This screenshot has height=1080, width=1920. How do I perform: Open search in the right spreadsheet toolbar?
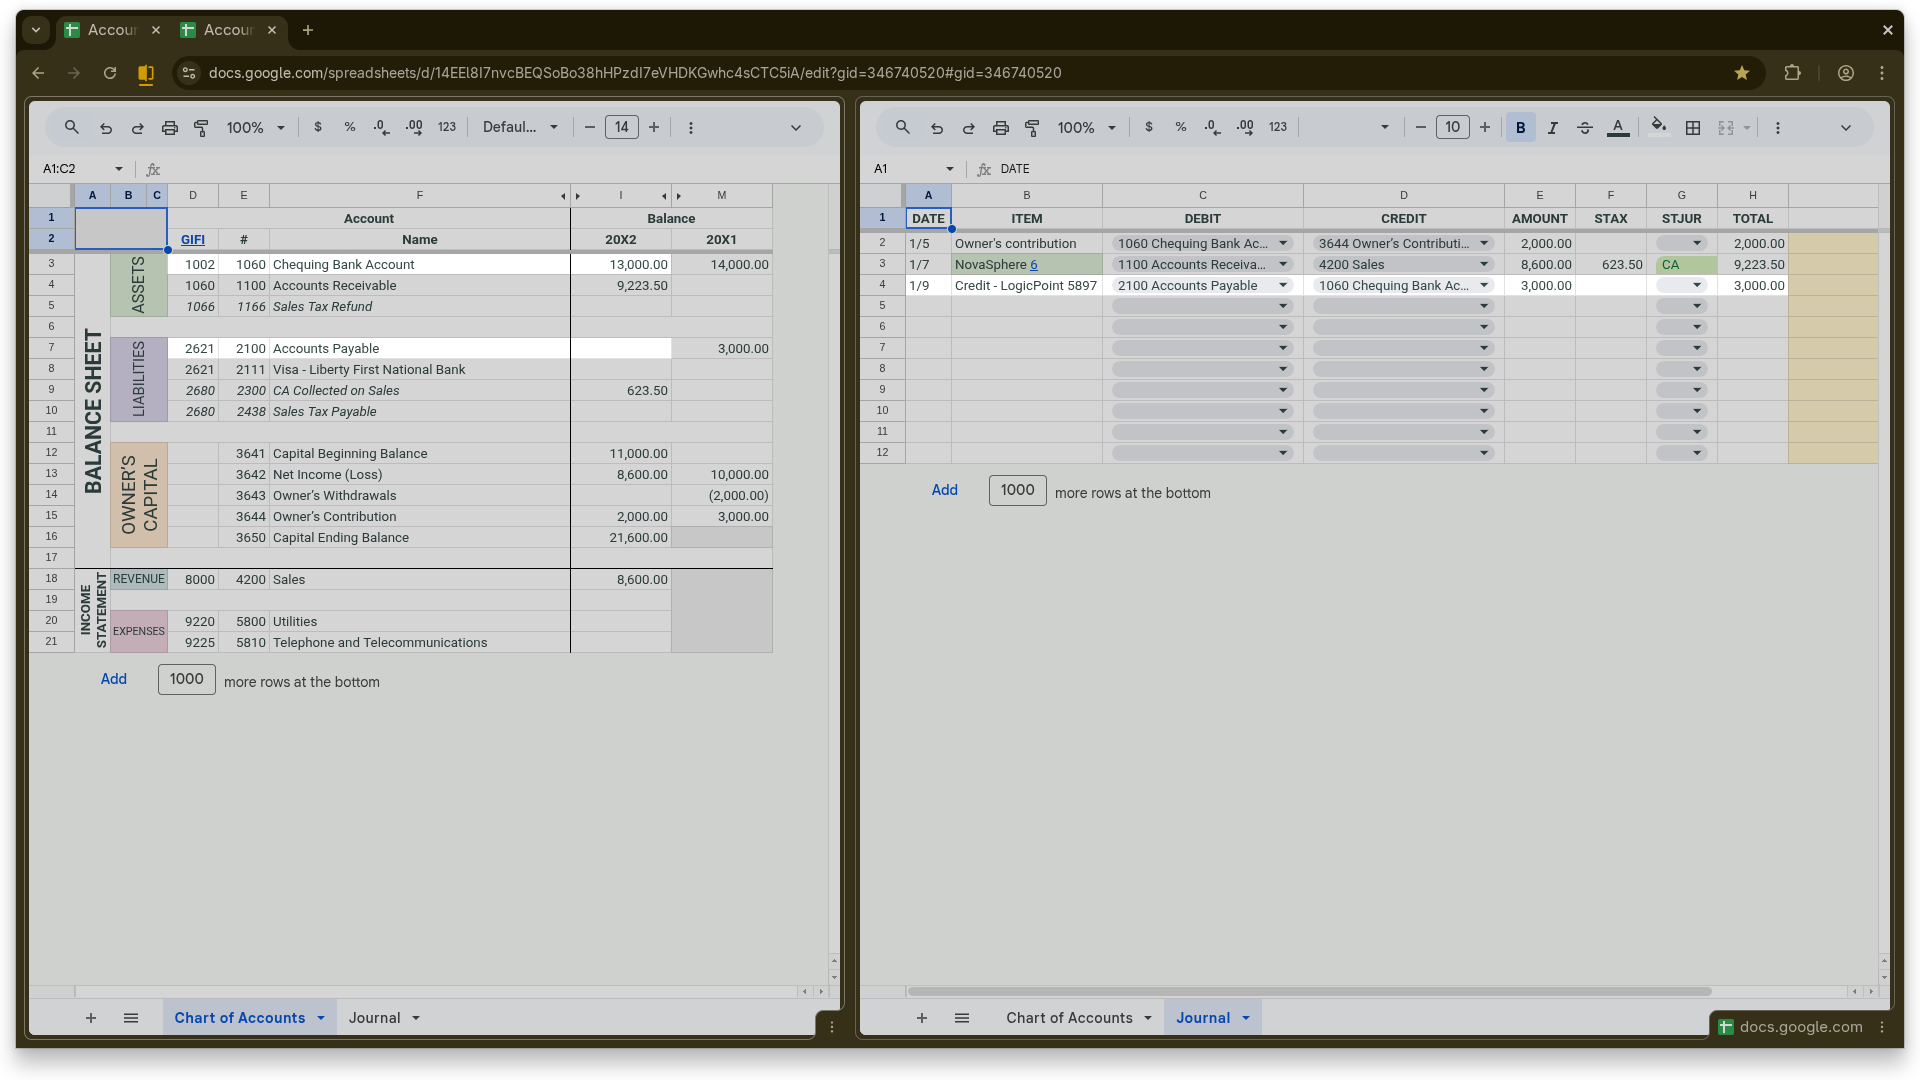pyautogui.click(x=902, y=127)
